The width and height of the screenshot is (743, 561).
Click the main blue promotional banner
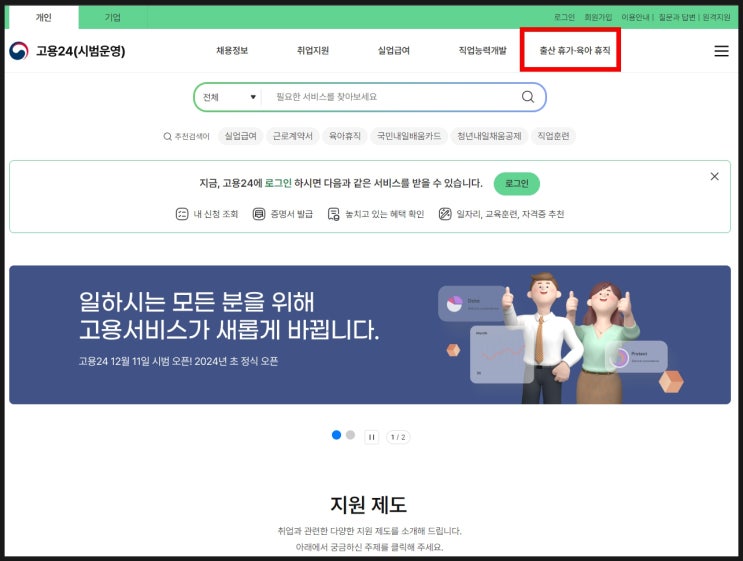(370, 335)
